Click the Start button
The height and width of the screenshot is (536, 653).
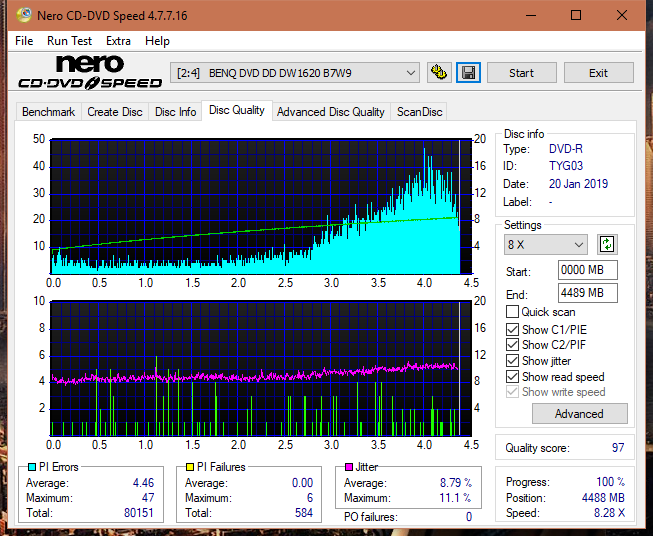click(x=521, y=73)
